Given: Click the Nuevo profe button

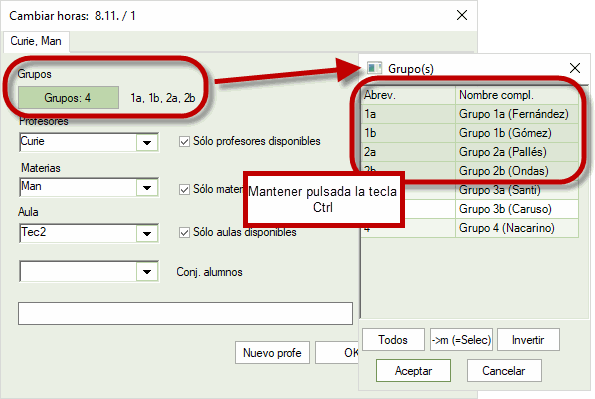Looking at the screenshot, I should 272,353.
